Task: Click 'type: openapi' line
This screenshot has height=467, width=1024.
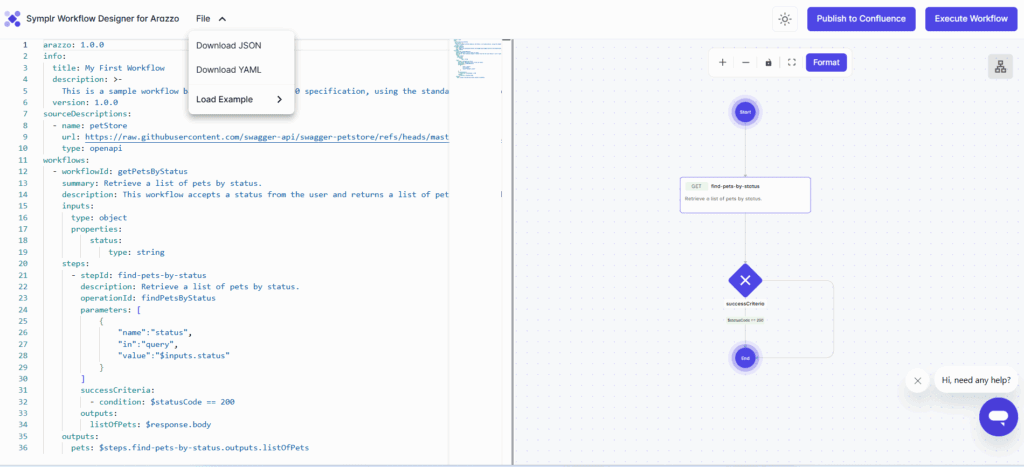Action: click(x=92, y=148)
